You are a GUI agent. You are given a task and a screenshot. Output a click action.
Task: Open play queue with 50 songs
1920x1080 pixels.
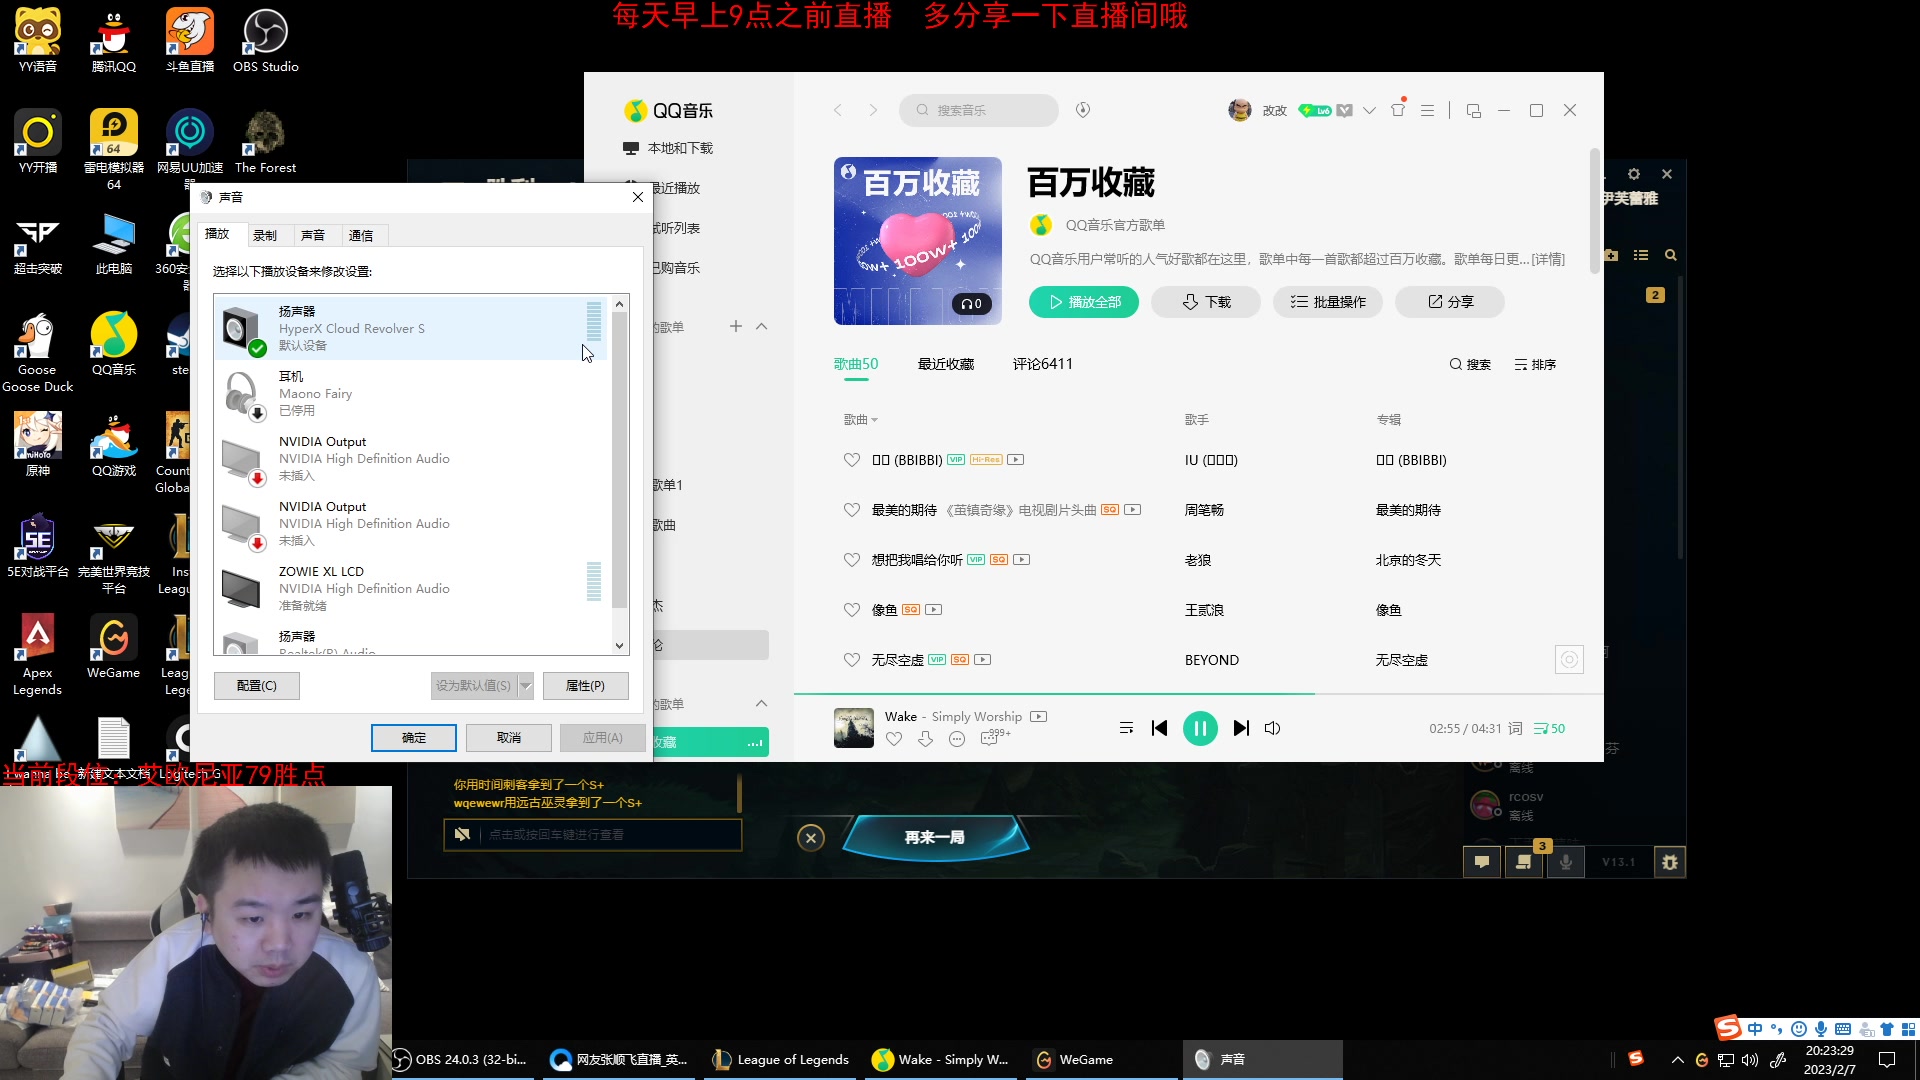[x=1549, y=728]
